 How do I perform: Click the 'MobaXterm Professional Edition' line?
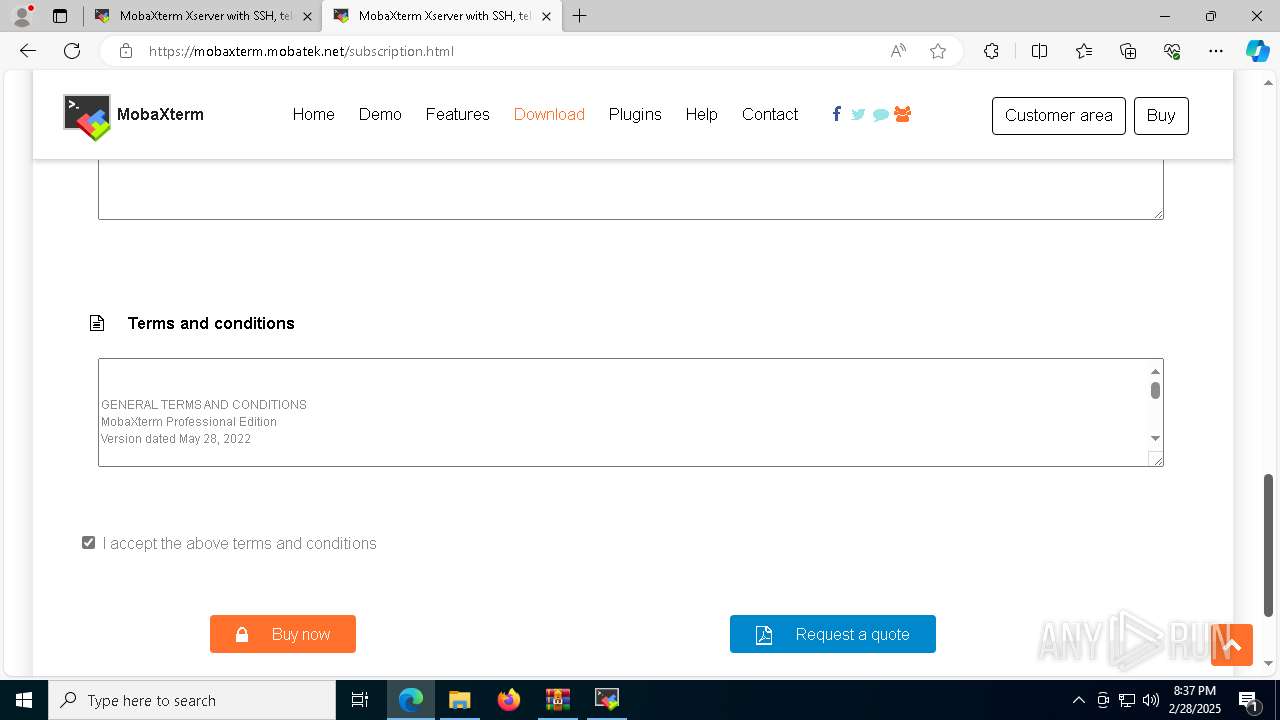click(x=189, y=422)
